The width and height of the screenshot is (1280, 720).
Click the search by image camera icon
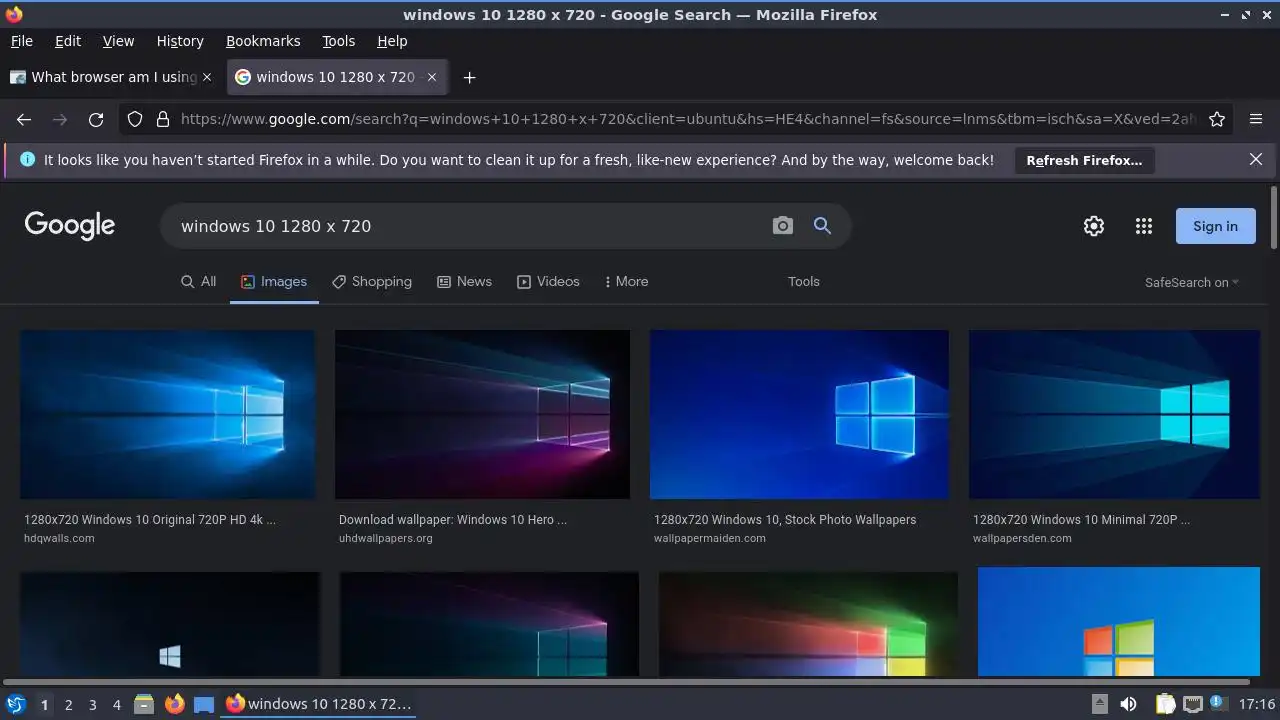[x=783, y=226]
